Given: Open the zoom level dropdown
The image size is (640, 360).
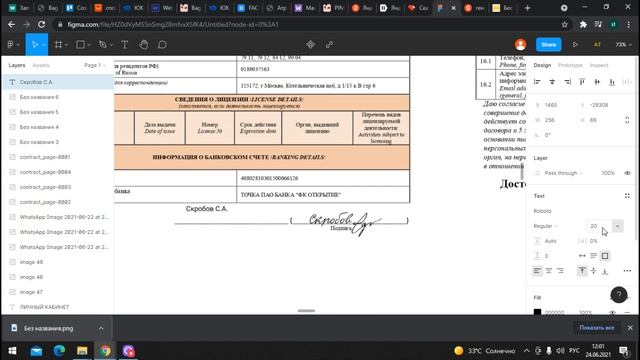Looking at the screenshot, I should click(624, 44).
